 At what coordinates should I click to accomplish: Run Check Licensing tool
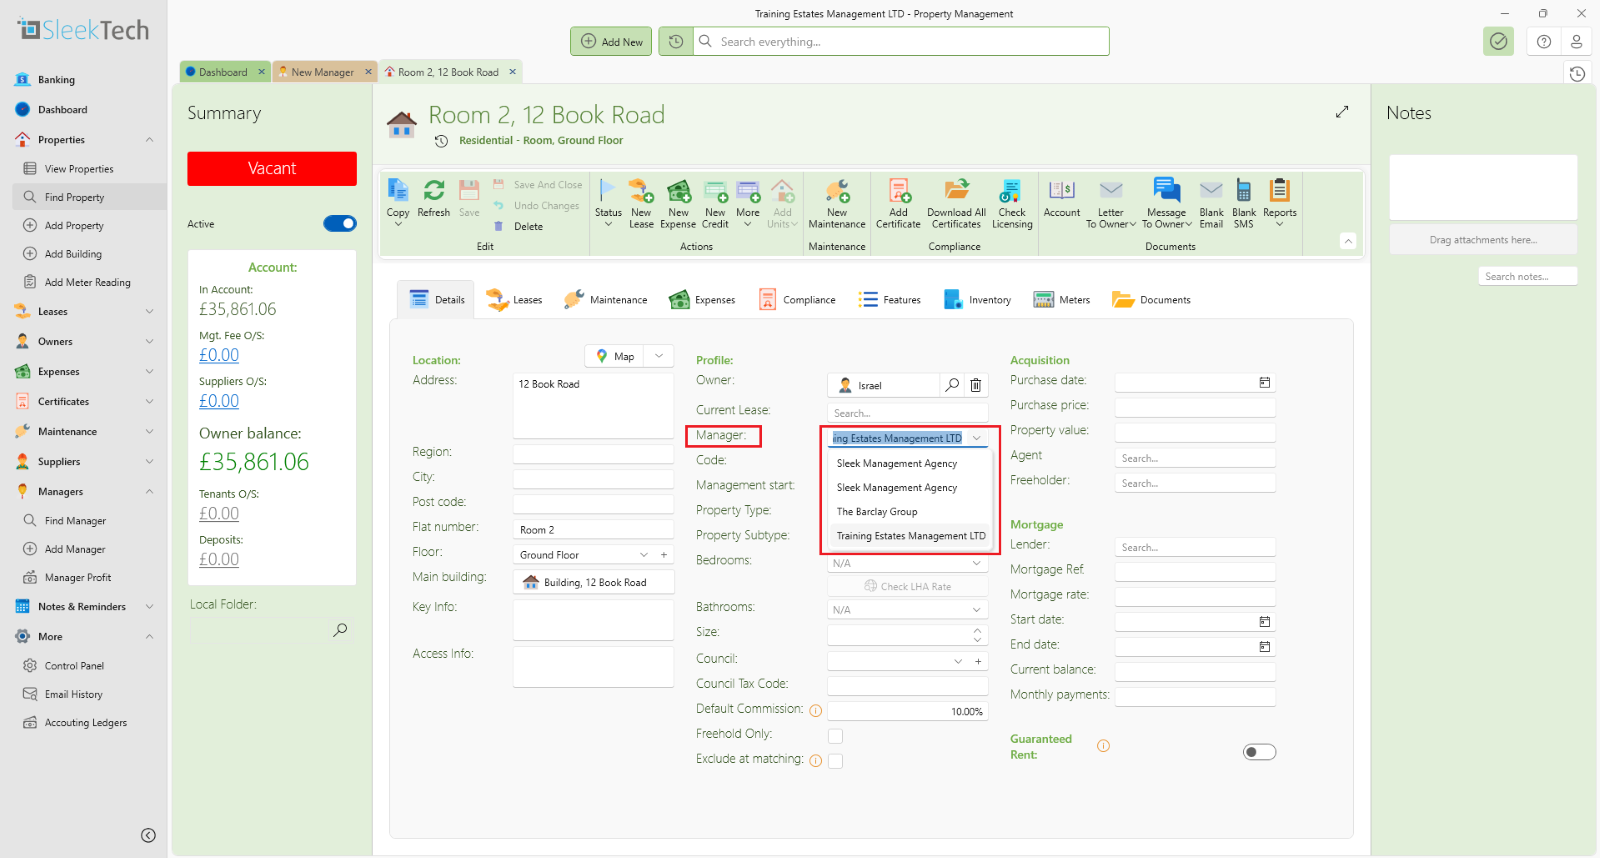tap(1012, 203)
